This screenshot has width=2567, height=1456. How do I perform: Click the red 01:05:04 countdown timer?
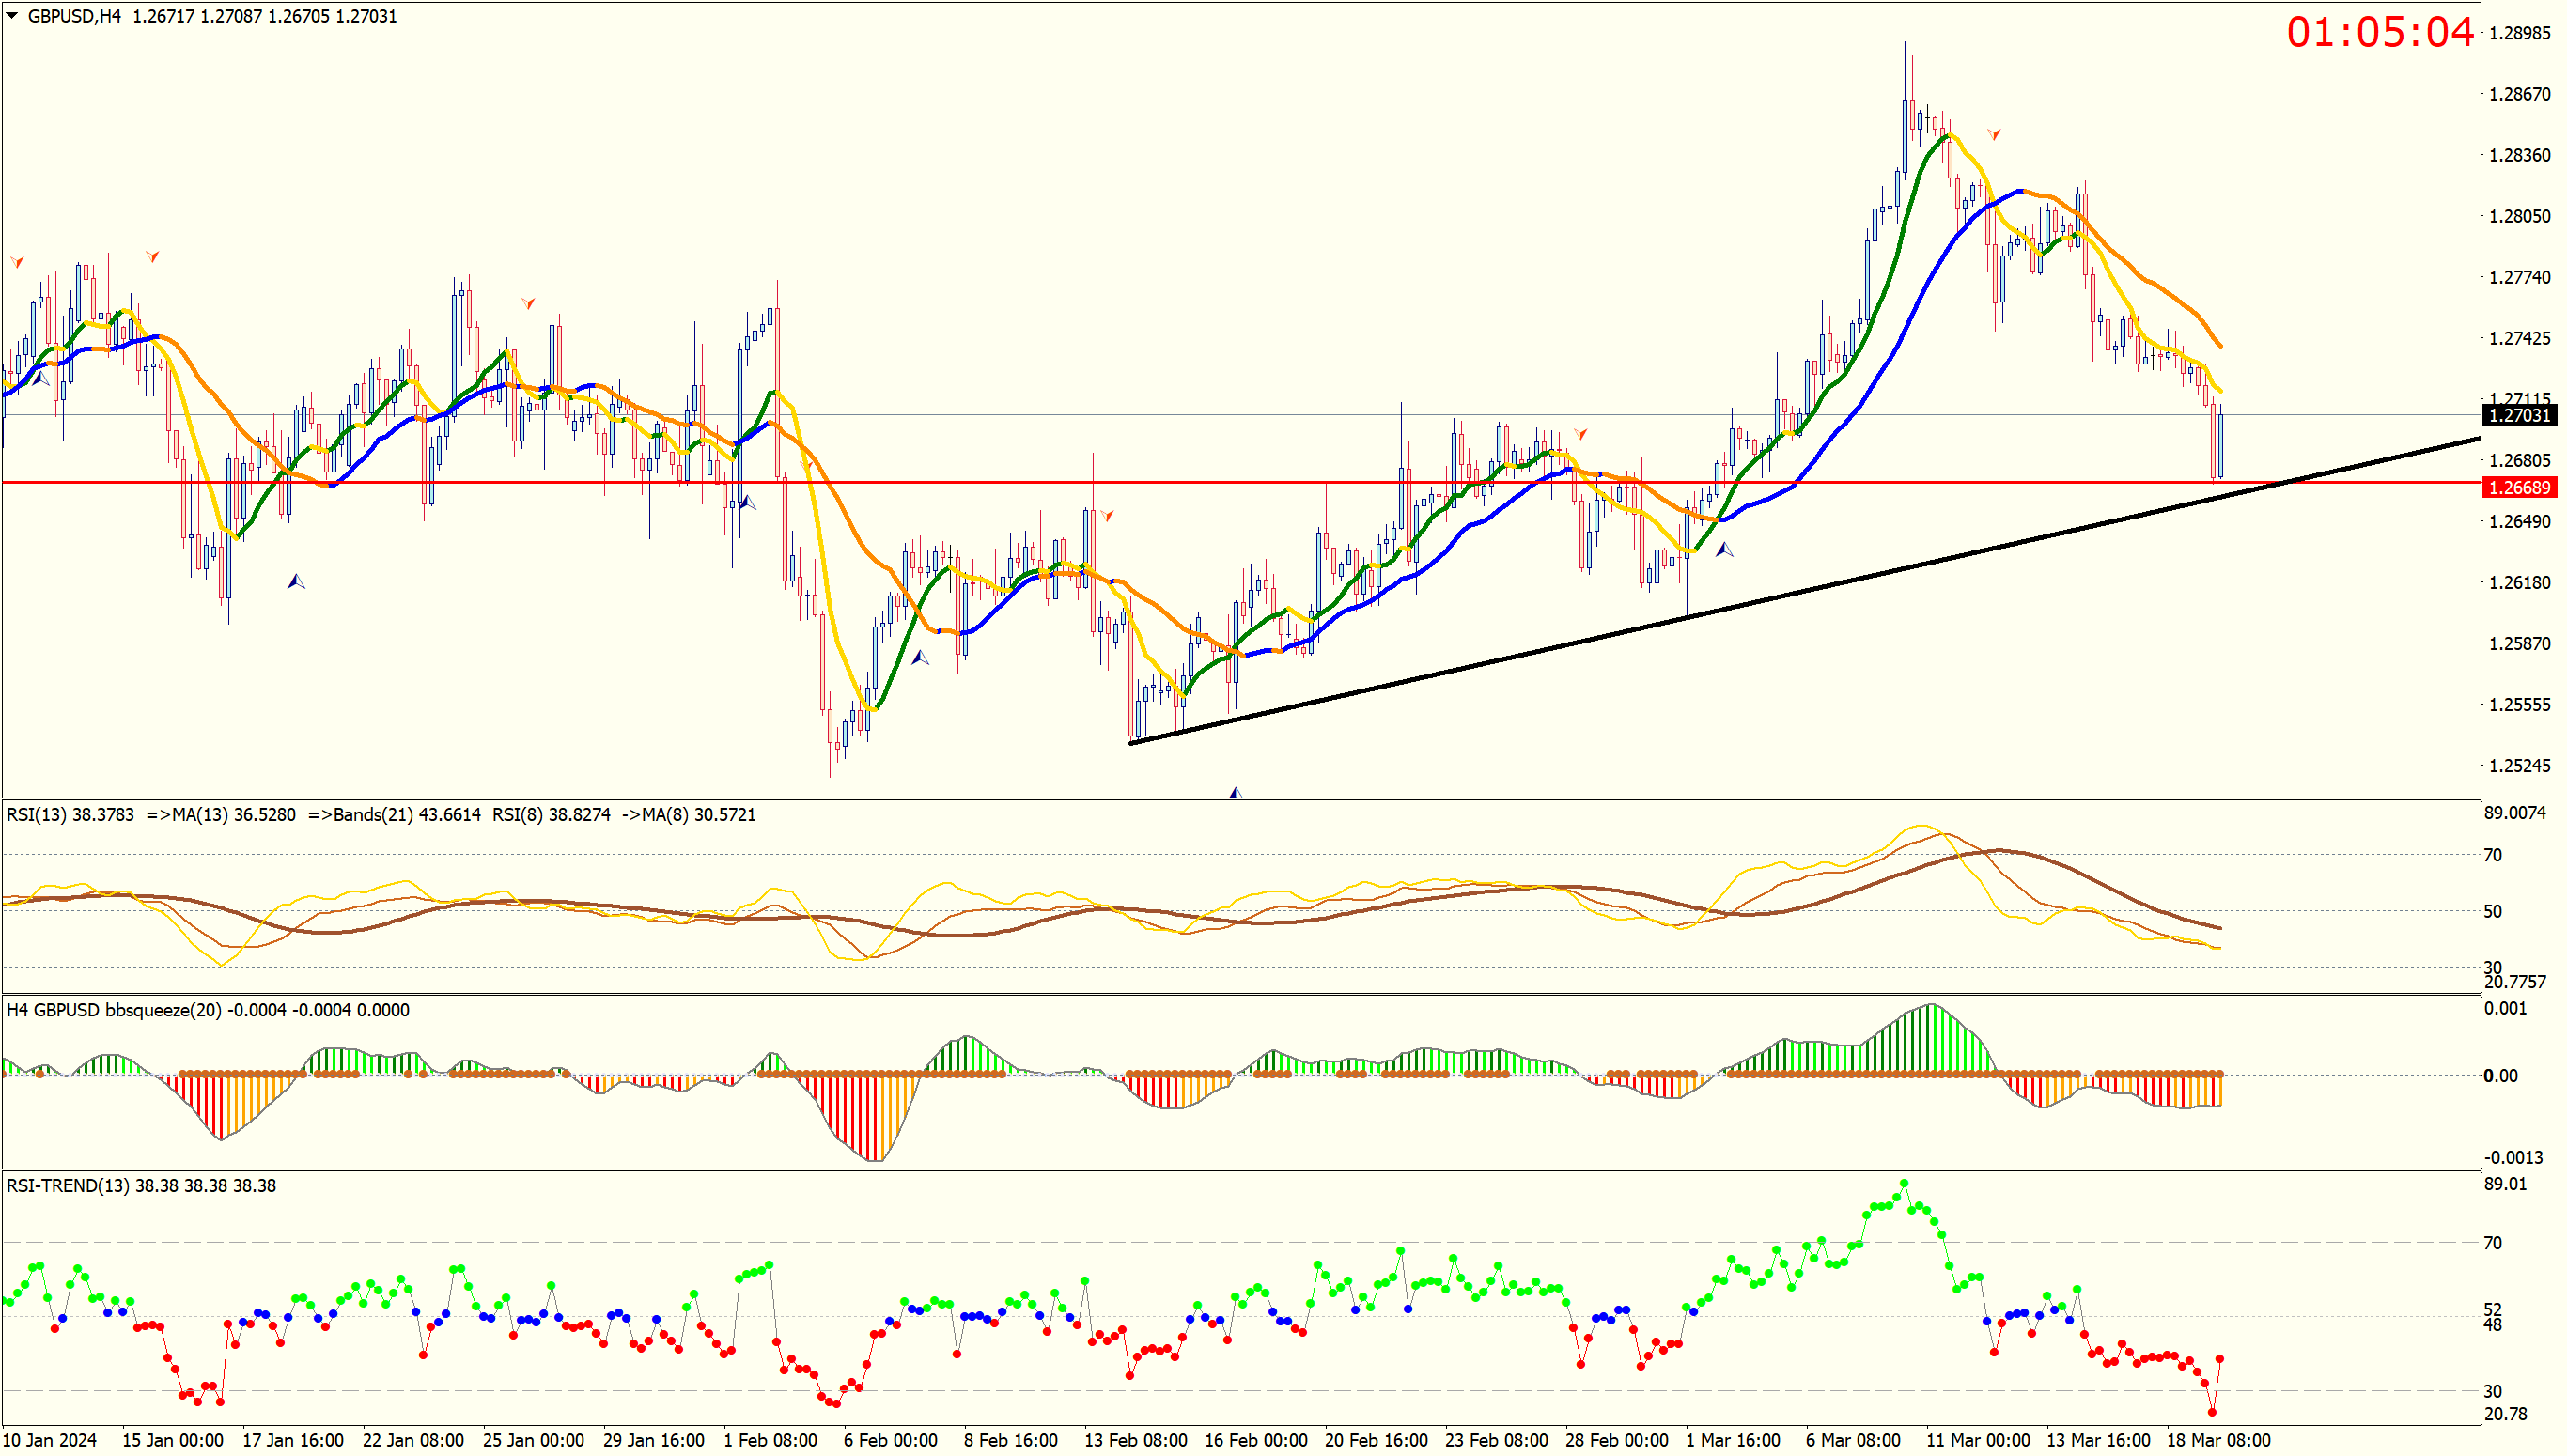[x=2379, y=32]
